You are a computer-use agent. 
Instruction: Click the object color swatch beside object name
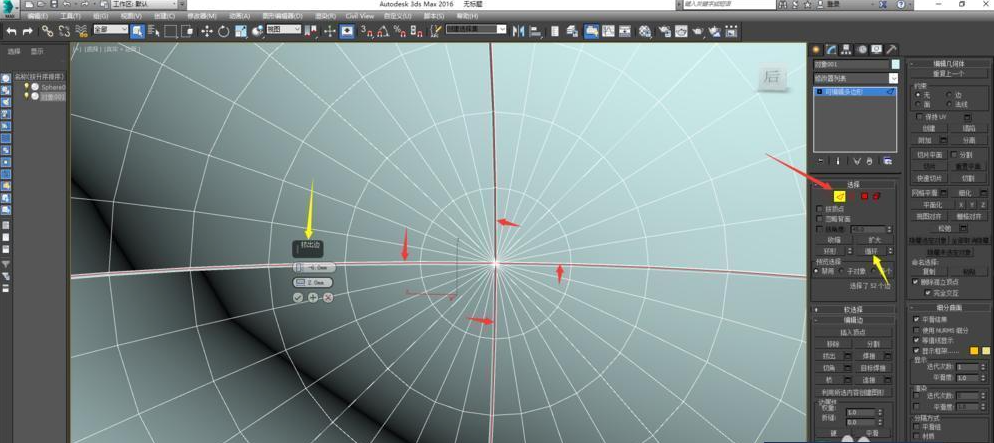[895, 65]
